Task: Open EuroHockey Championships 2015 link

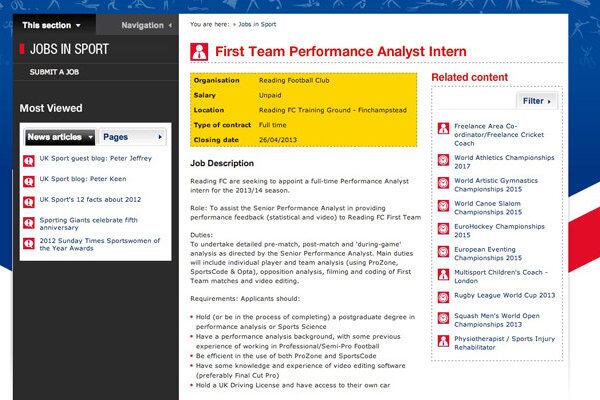Action: [x=499, y=230]
